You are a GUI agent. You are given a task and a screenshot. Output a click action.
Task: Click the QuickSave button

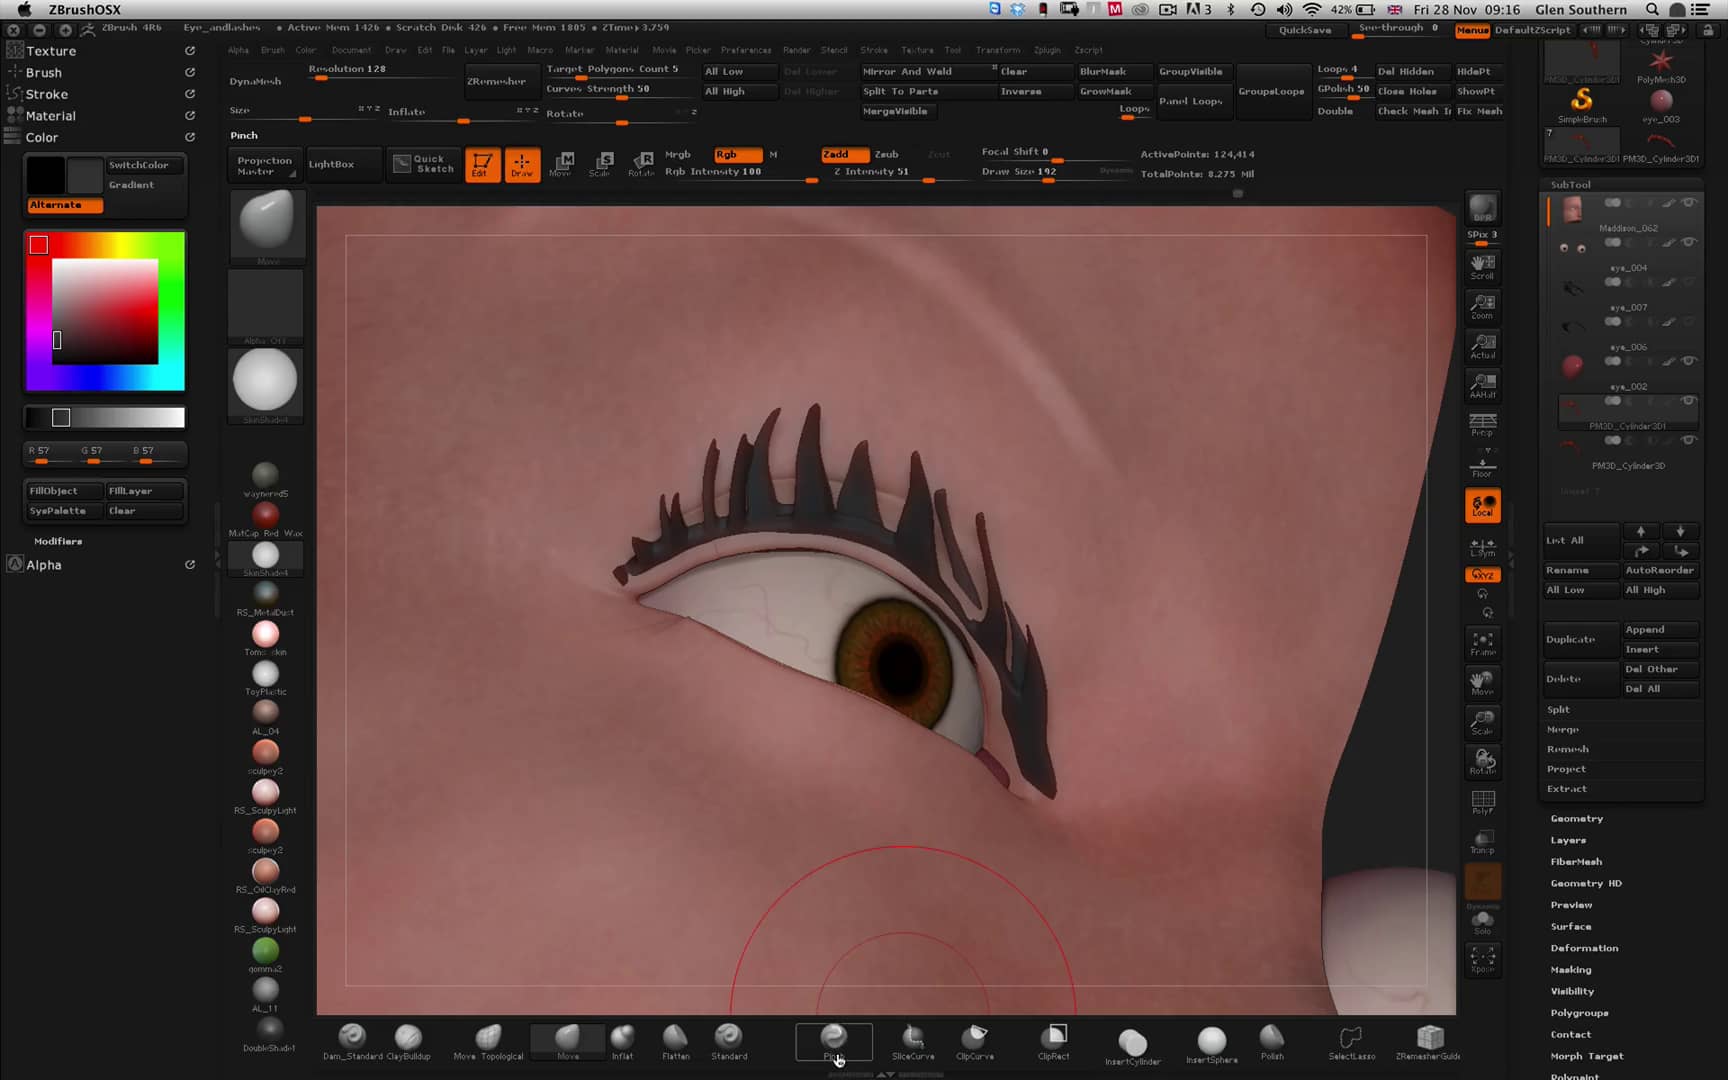point(1304,30)
